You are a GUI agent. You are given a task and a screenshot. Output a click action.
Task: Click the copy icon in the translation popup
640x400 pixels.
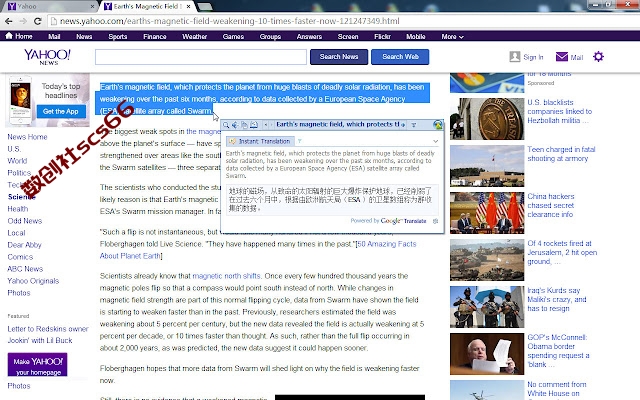pos(244,125)
